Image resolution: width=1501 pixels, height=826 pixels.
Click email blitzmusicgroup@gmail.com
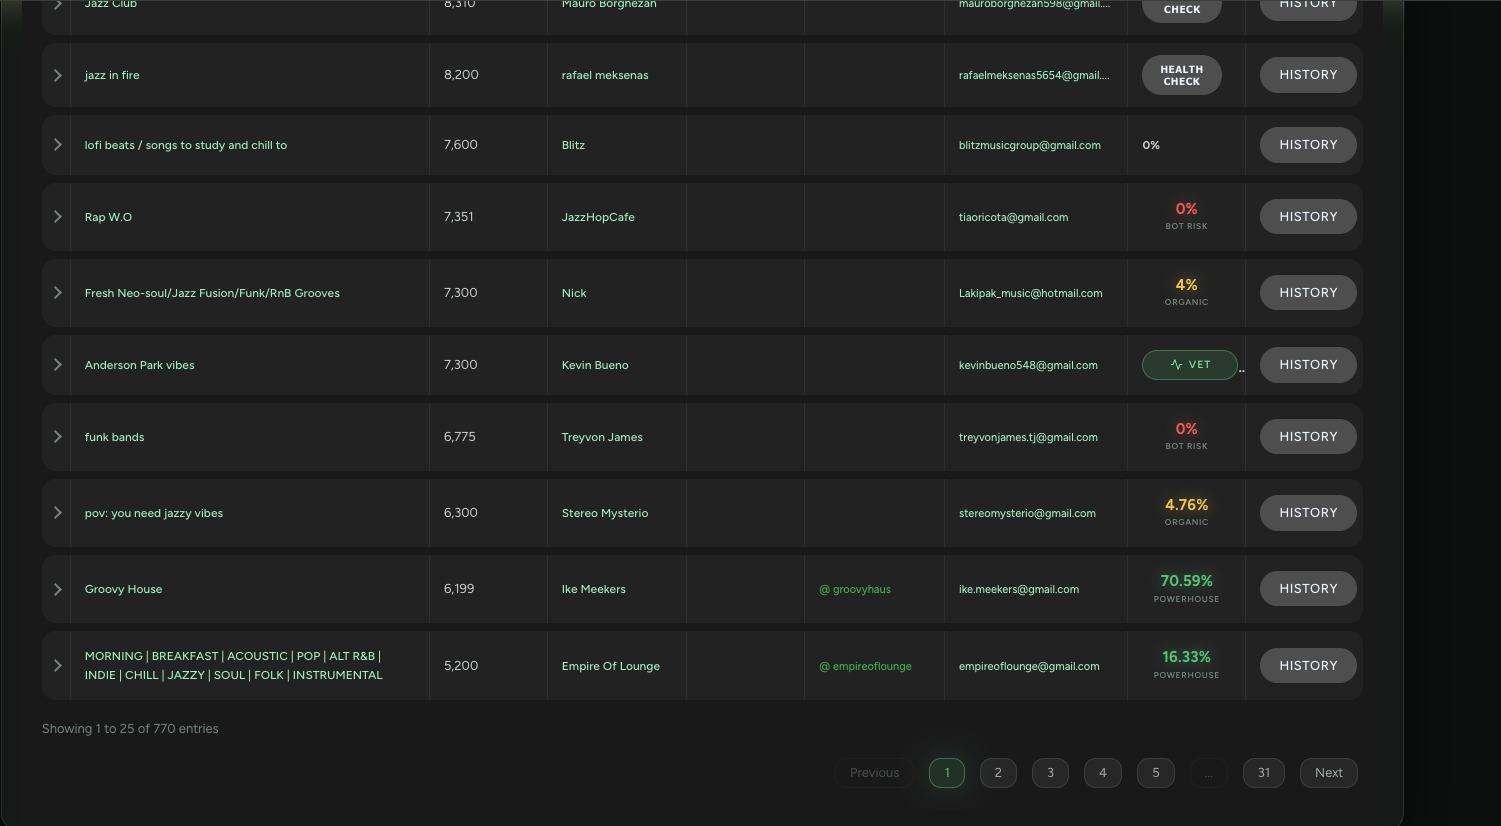point(1029,145)
